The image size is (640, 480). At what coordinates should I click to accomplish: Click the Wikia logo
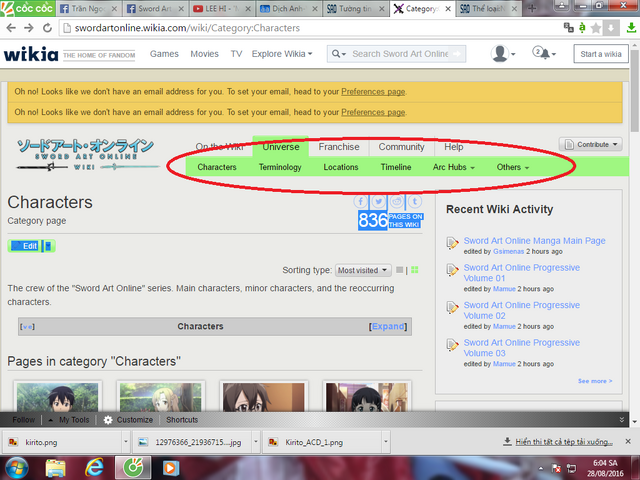click(31, 54)
